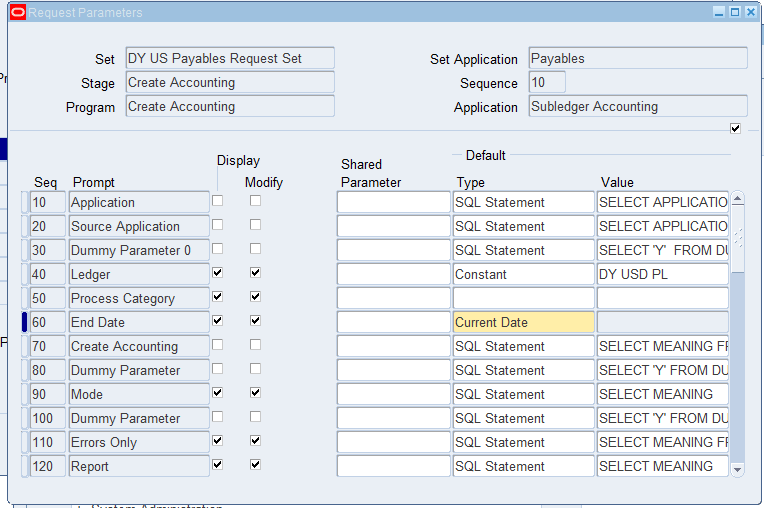Click the Program field Create Accounting
764x508 pixels.
230,106
